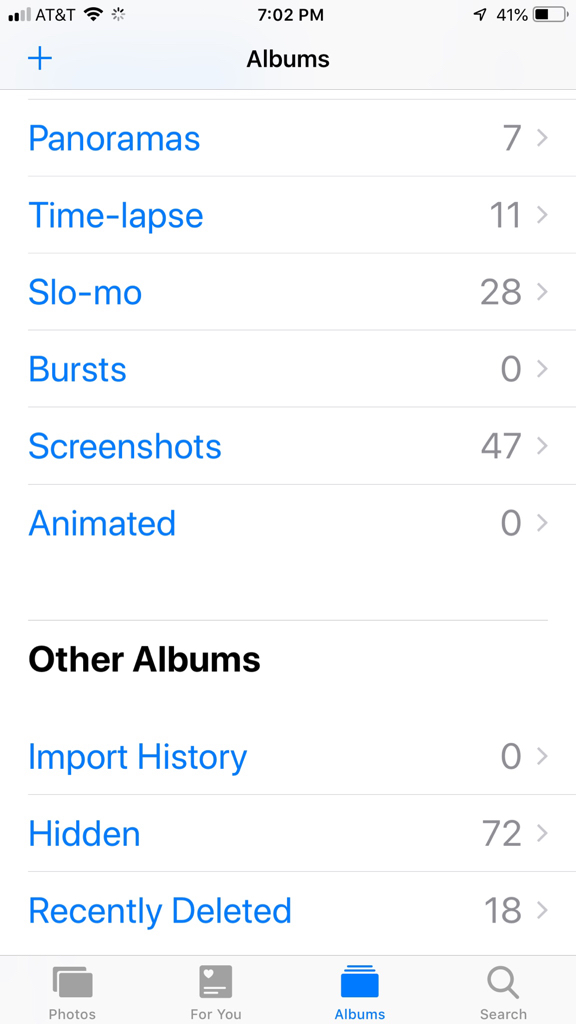The height and width of the screenshot is (1024, 576).
Task: Expand the Recently Deleted row chevron
Action: 542,910
